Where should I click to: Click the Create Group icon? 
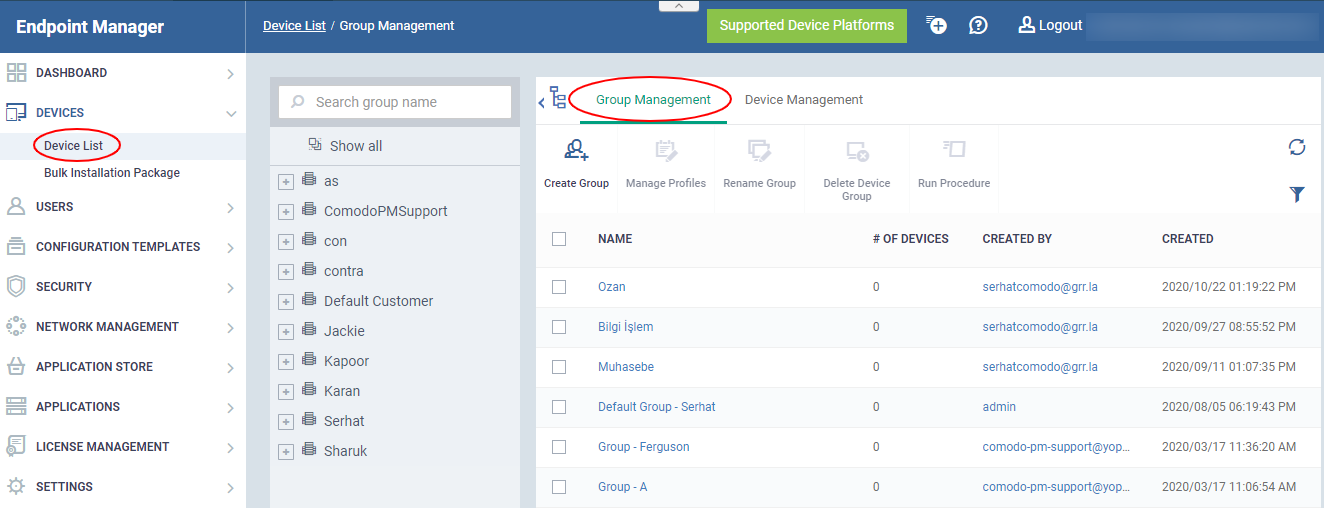pyautogui.click(x=576, y=151)
